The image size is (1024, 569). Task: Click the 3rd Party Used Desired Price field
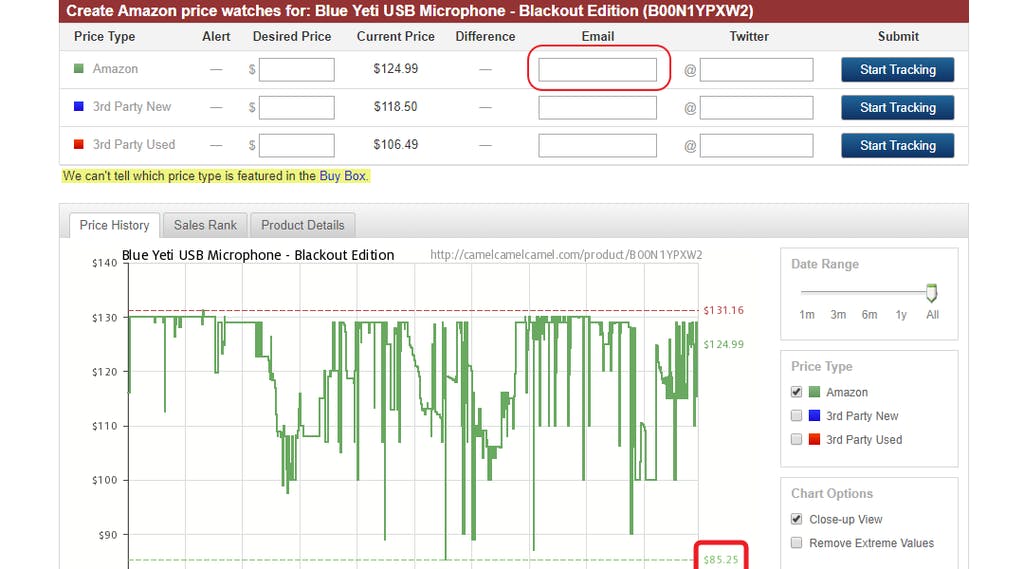[296, 145]
